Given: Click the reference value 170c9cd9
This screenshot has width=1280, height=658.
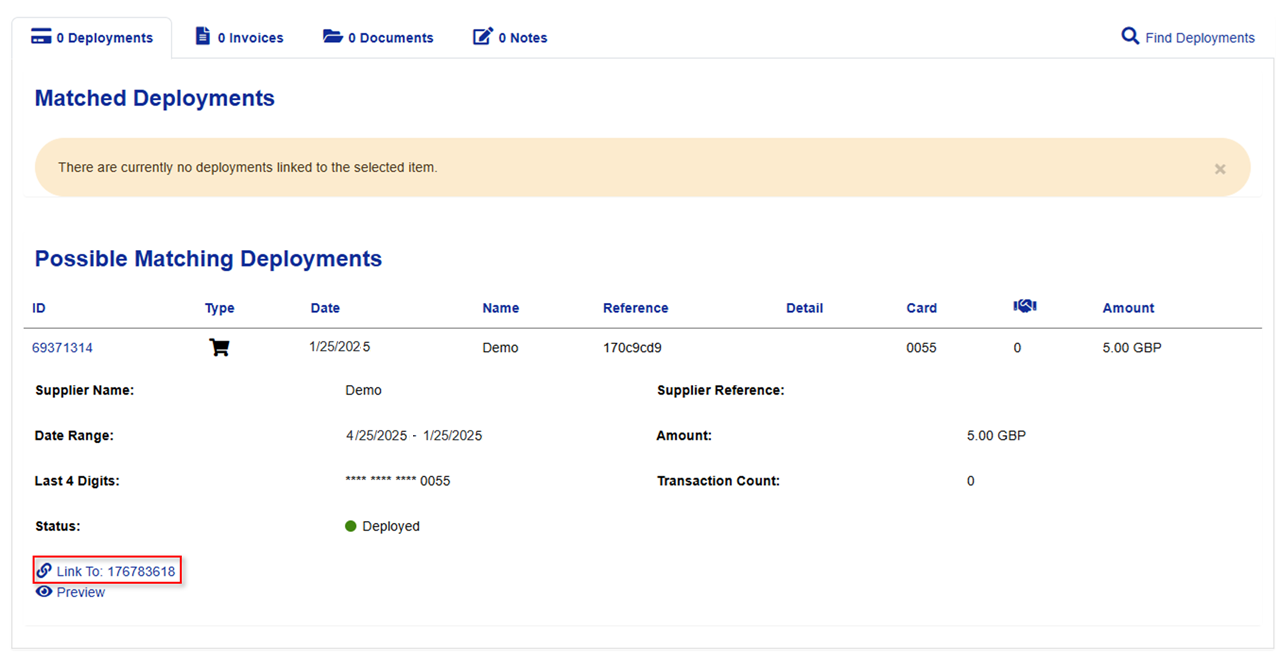Looking at the screenshot, I should pyautogui.click(x=633, y=348).
